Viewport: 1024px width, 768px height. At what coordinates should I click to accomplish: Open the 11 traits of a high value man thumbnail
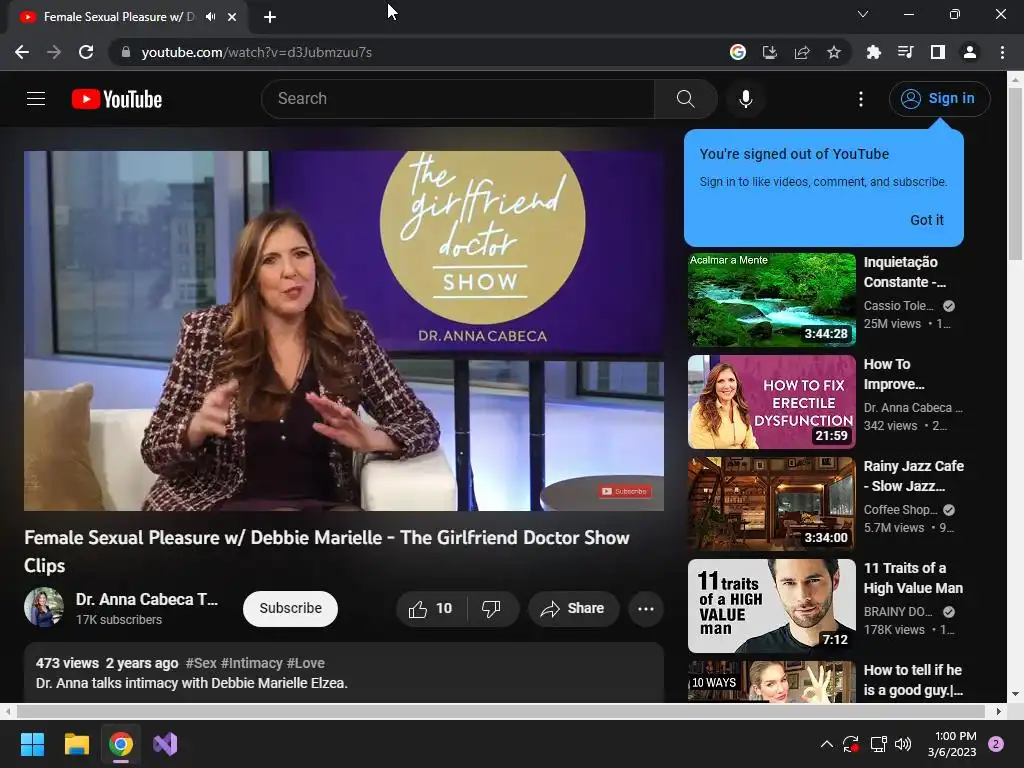(772, 605)
